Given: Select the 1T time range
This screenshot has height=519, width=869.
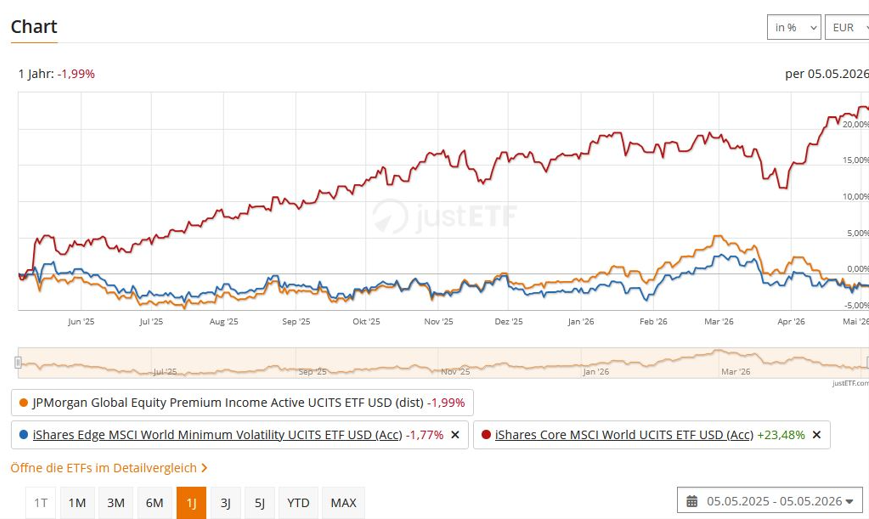Looking at the screenshot, I should pos(40,503).
